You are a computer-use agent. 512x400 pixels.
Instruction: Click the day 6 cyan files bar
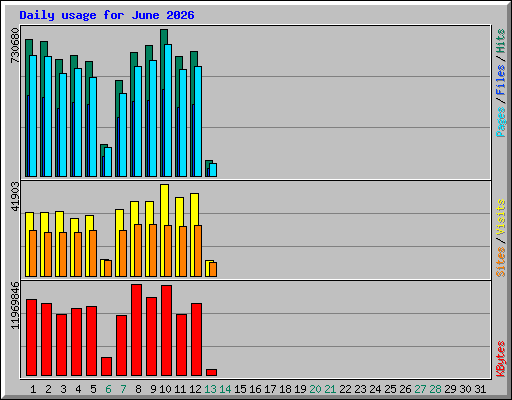[108, 162]
